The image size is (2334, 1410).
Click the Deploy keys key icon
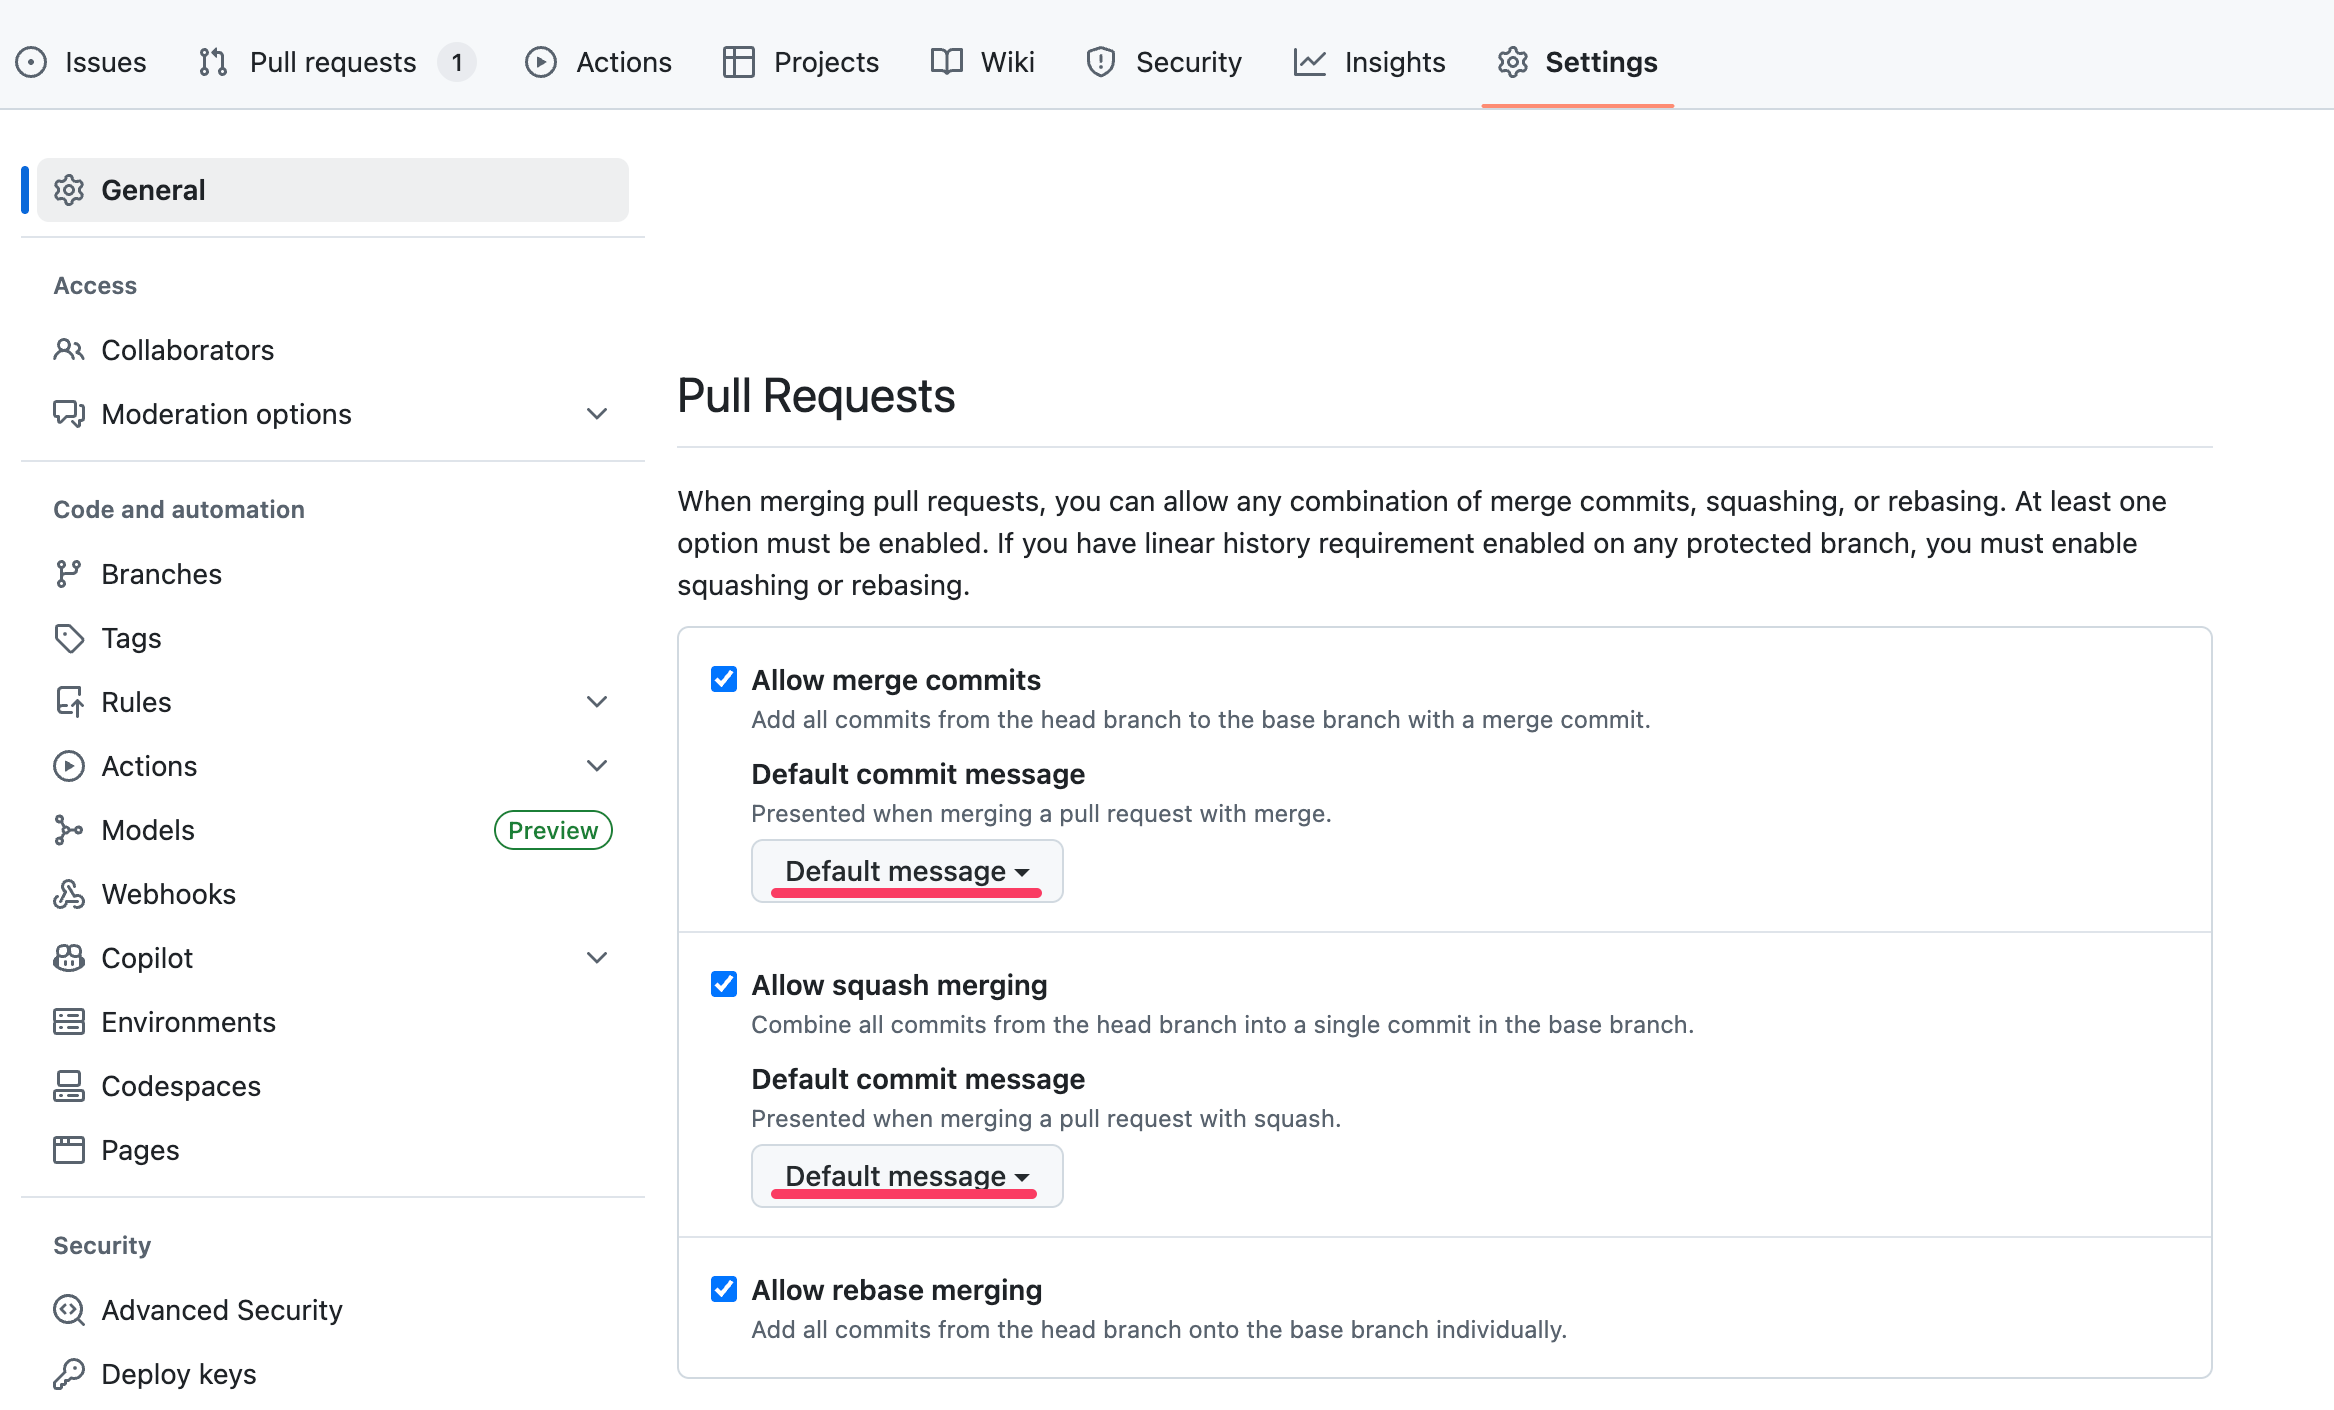click(68, 1374)
